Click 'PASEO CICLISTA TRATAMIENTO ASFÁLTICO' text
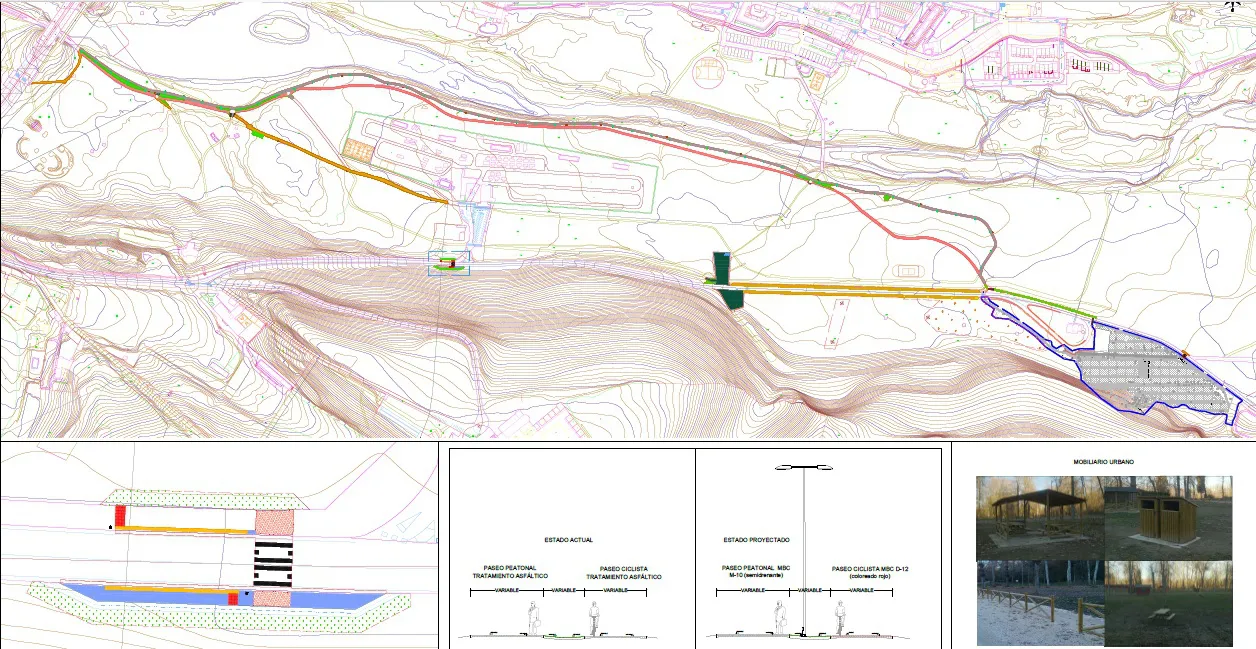The width and height of the screenshot is (1256, 649). (x=624, y=572)
